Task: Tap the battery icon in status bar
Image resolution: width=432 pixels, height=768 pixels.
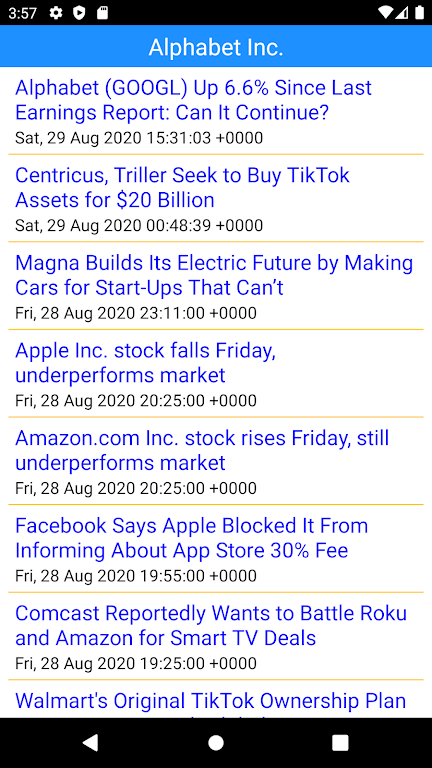Action: coord(419,13)
